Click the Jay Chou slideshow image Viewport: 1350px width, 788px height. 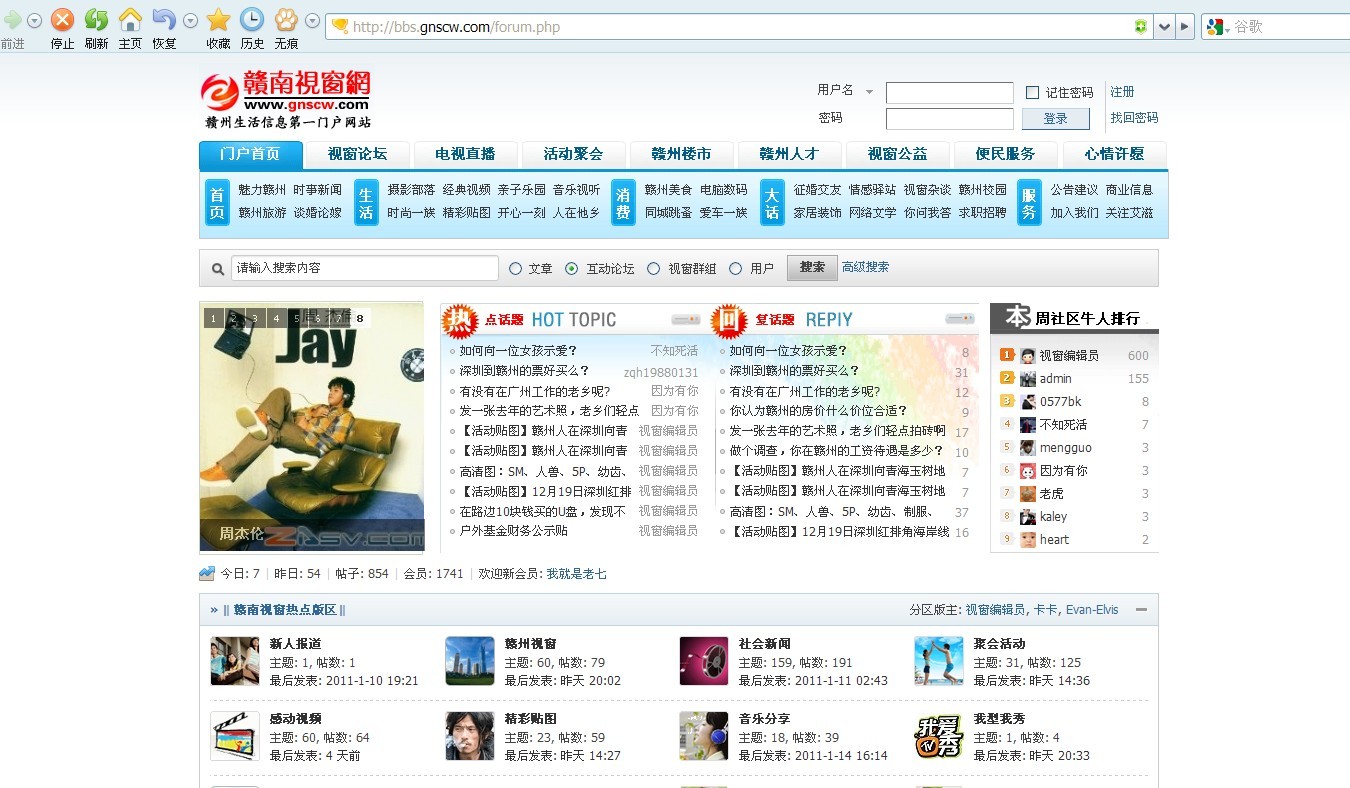312,427
